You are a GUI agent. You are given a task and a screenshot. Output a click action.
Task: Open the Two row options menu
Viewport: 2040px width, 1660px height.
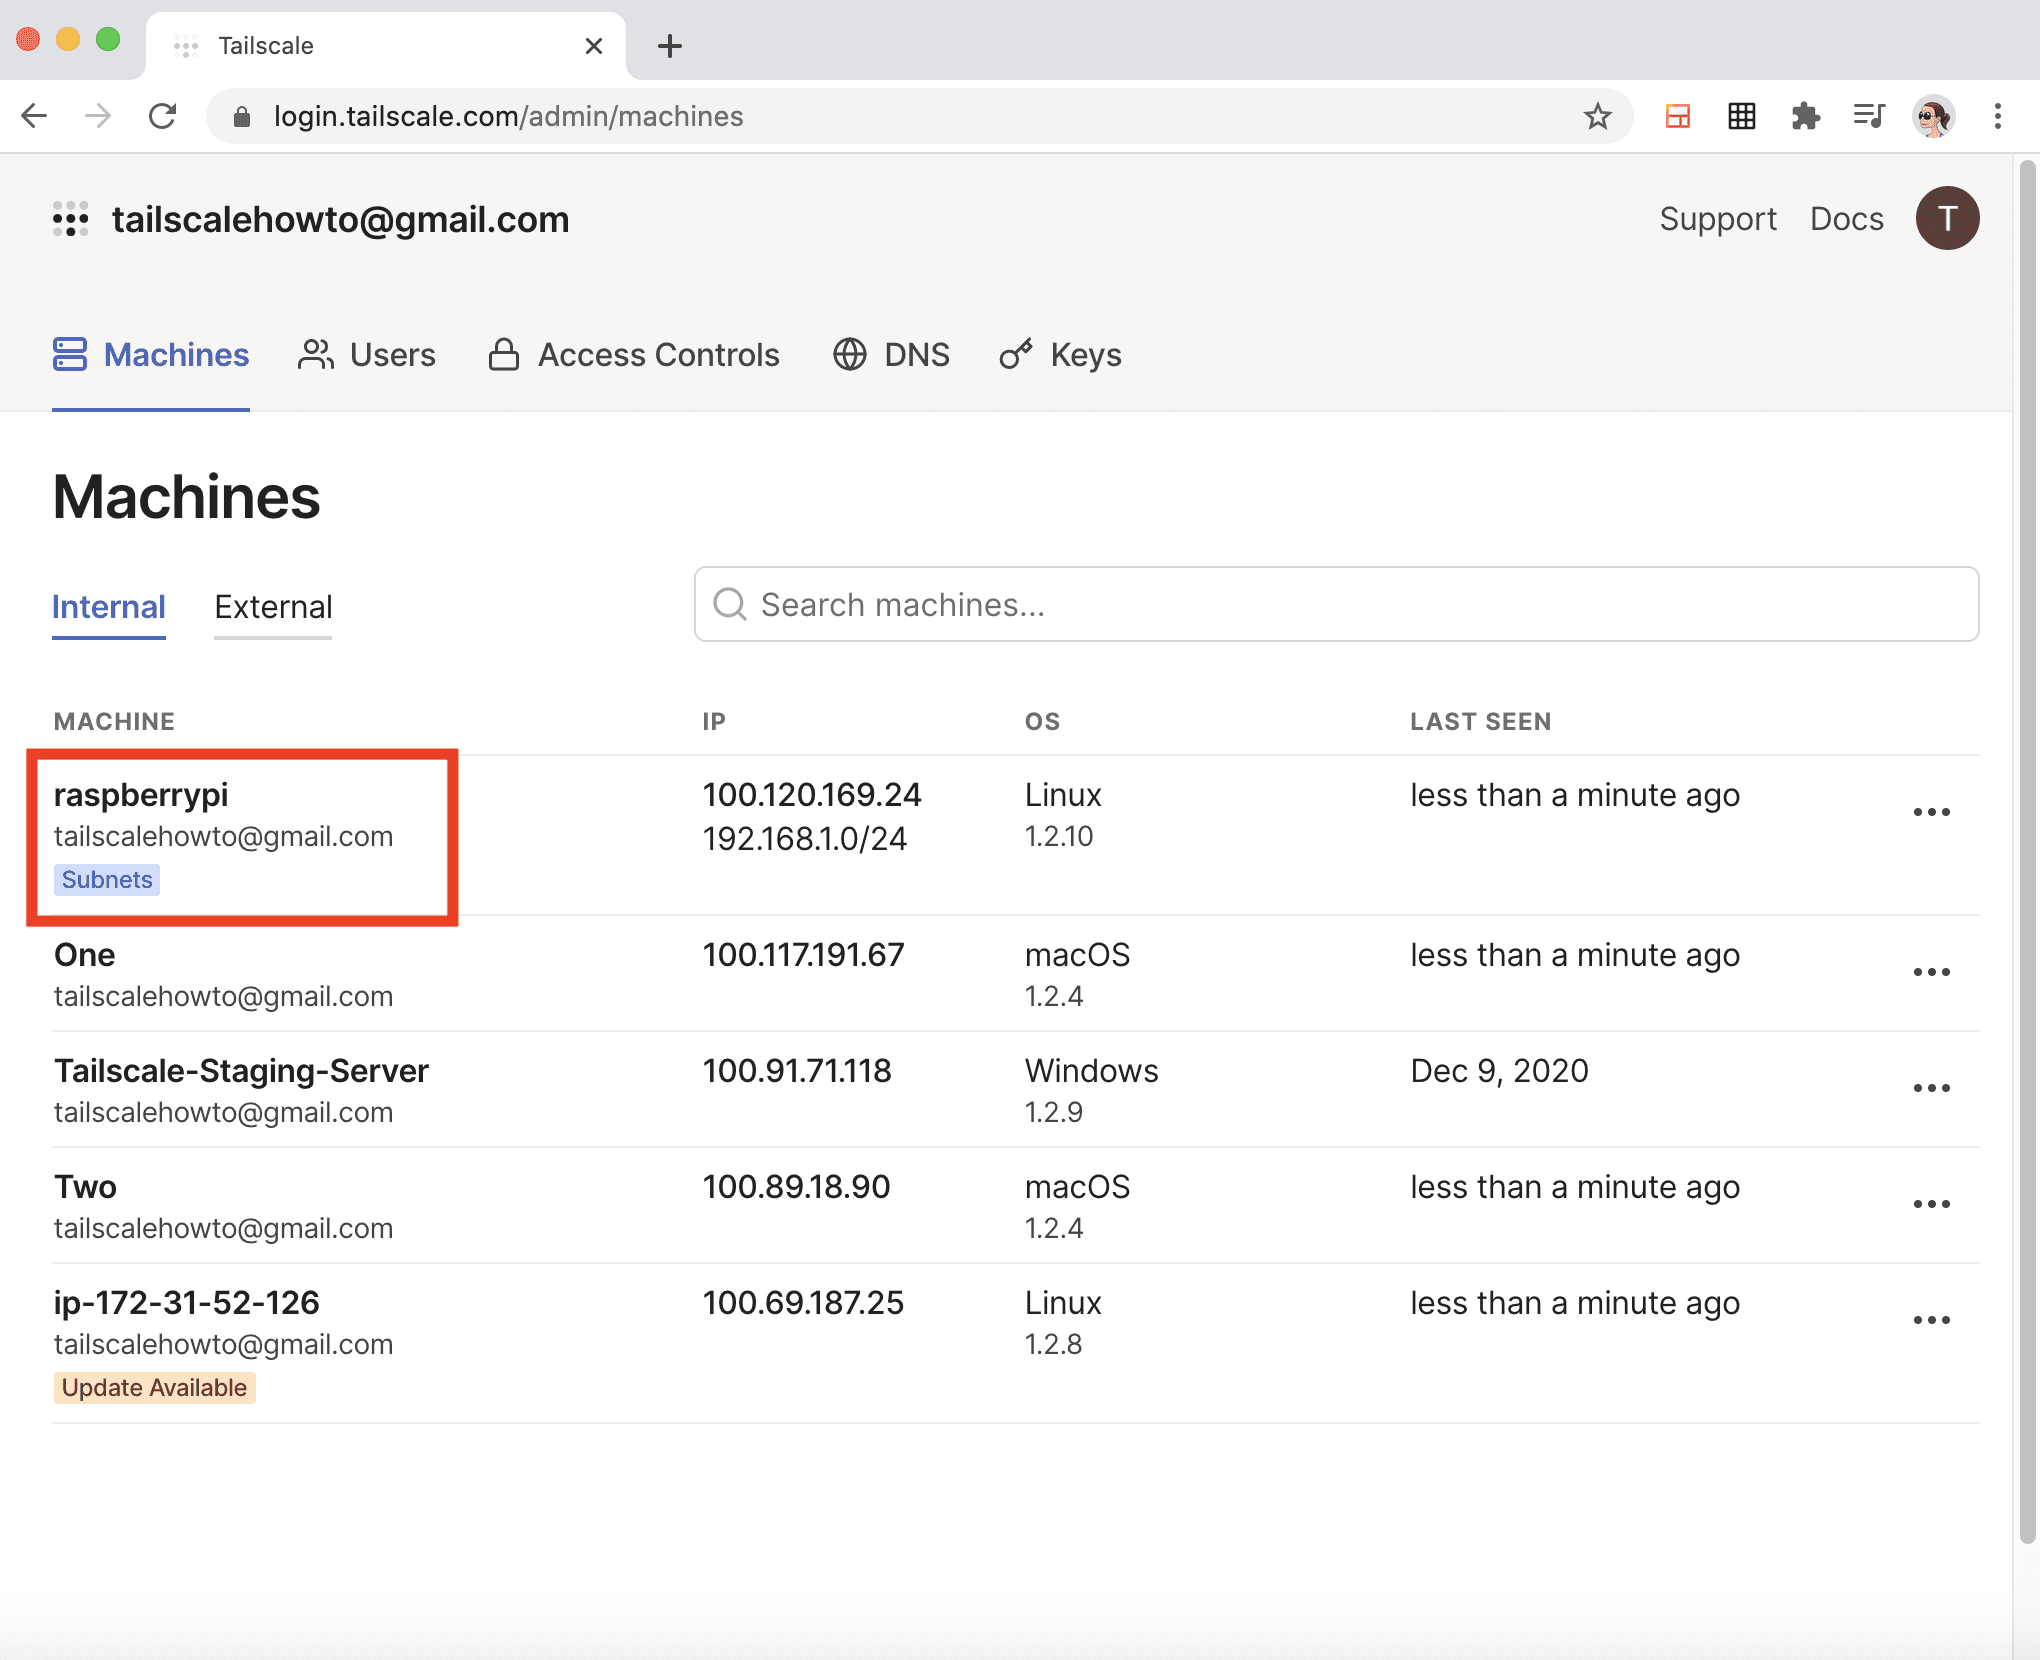(x=1931, y=1203)
